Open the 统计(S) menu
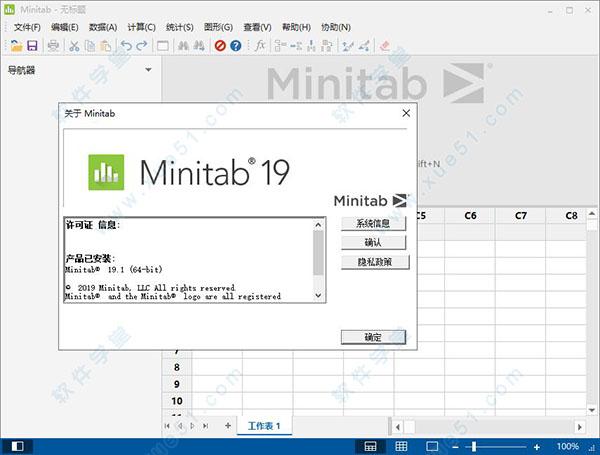This screenshot has width=600, height=455. pyautogui.click(x=179, y=27)
